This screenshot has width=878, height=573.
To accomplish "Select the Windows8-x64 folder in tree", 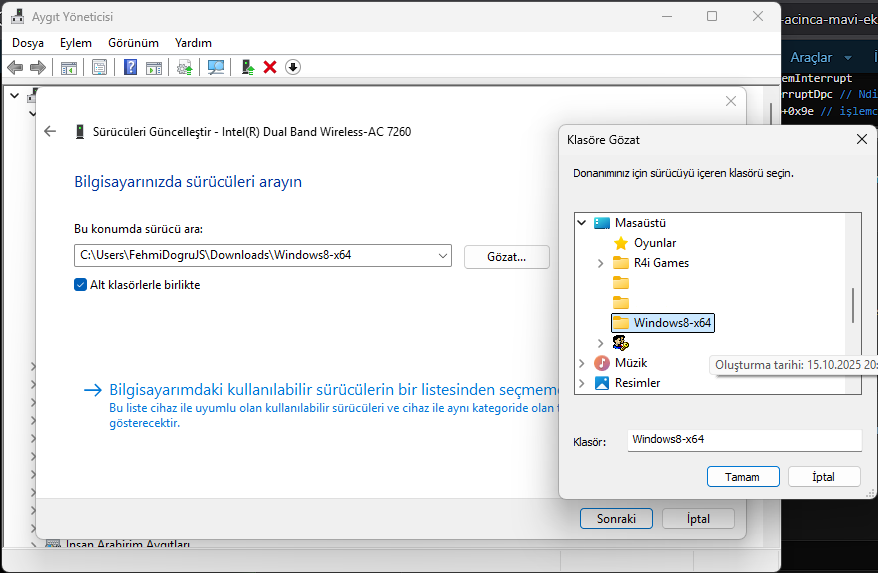I will [663, 323].
